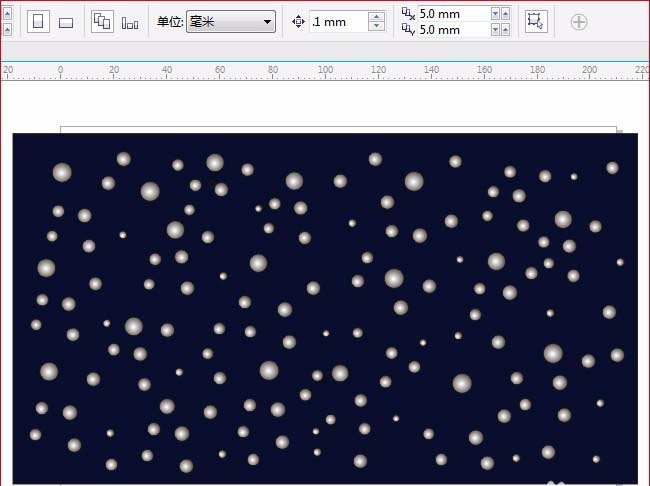650x486 pixels.
Task: Set page orientation to Portrait
Action: coord(38,22)
